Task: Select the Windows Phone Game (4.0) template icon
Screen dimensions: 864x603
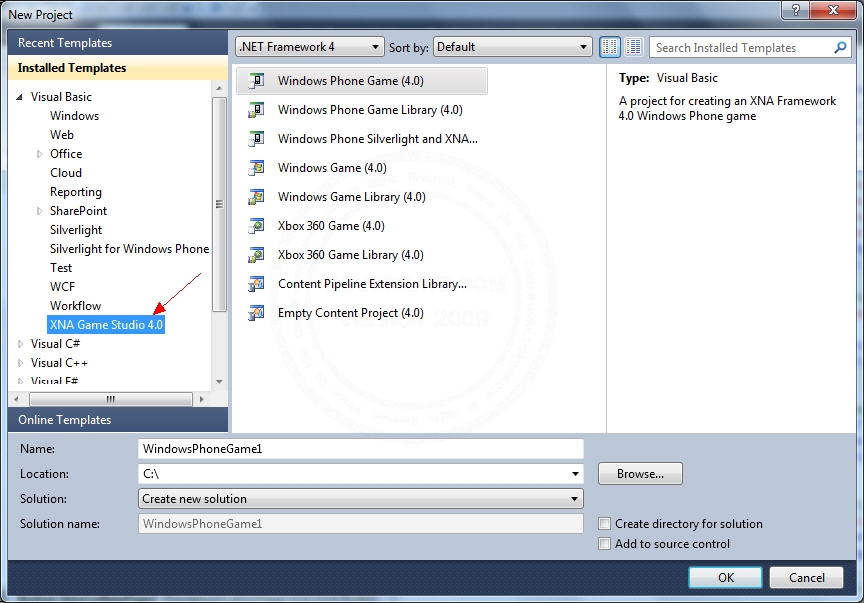Action: coord(256,81)
